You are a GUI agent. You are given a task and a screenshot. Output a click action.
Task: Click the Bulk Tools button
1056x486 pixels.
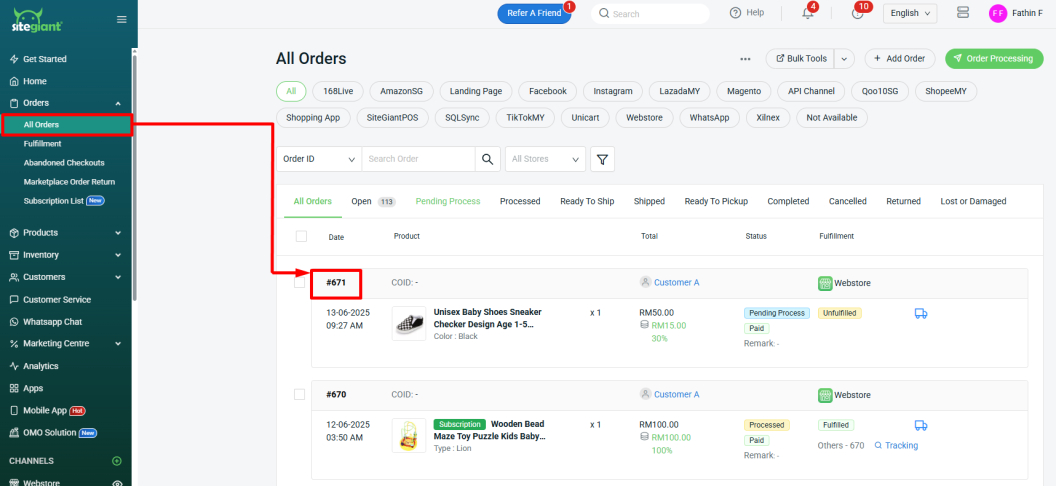[x=801, y=59]
